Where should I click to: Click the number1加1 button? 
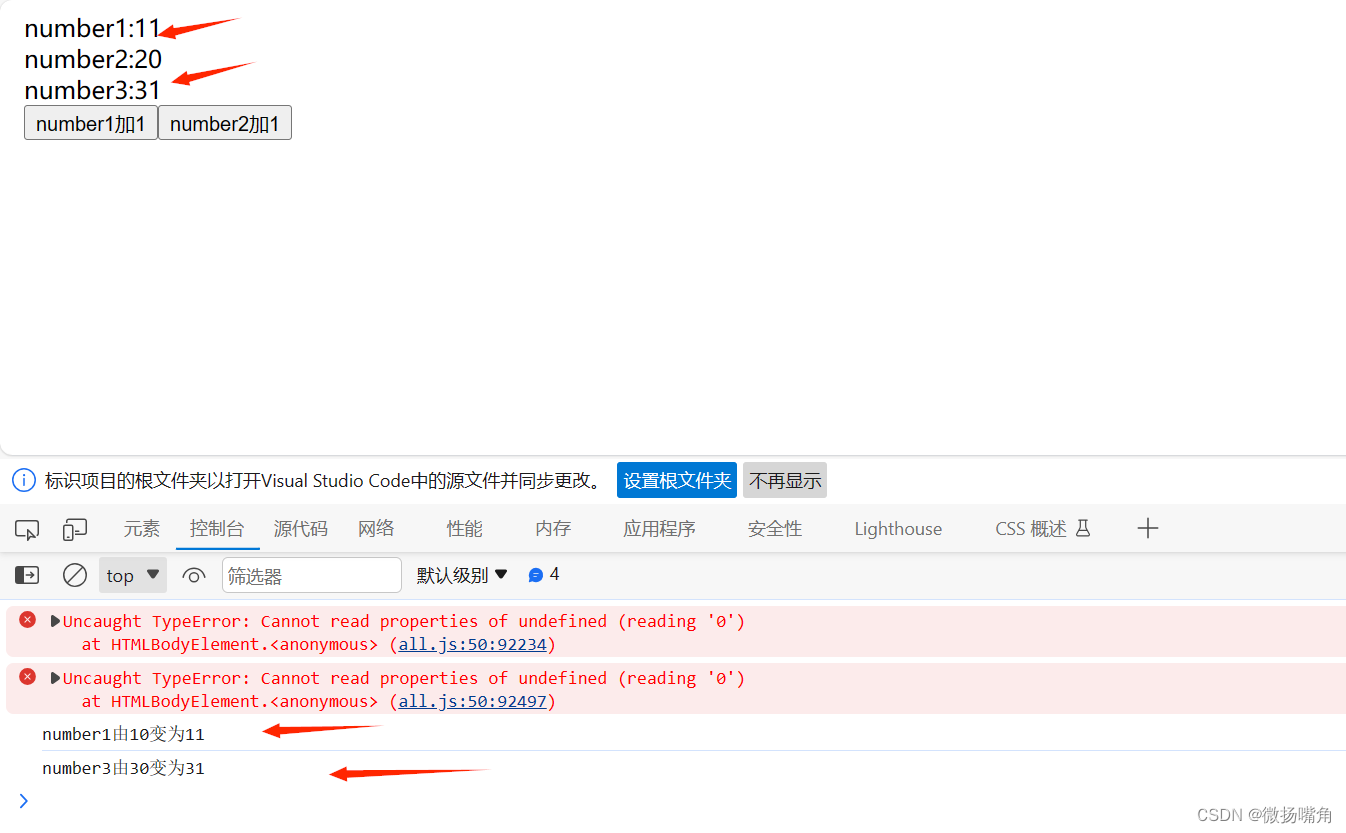(x=91, y=123)
